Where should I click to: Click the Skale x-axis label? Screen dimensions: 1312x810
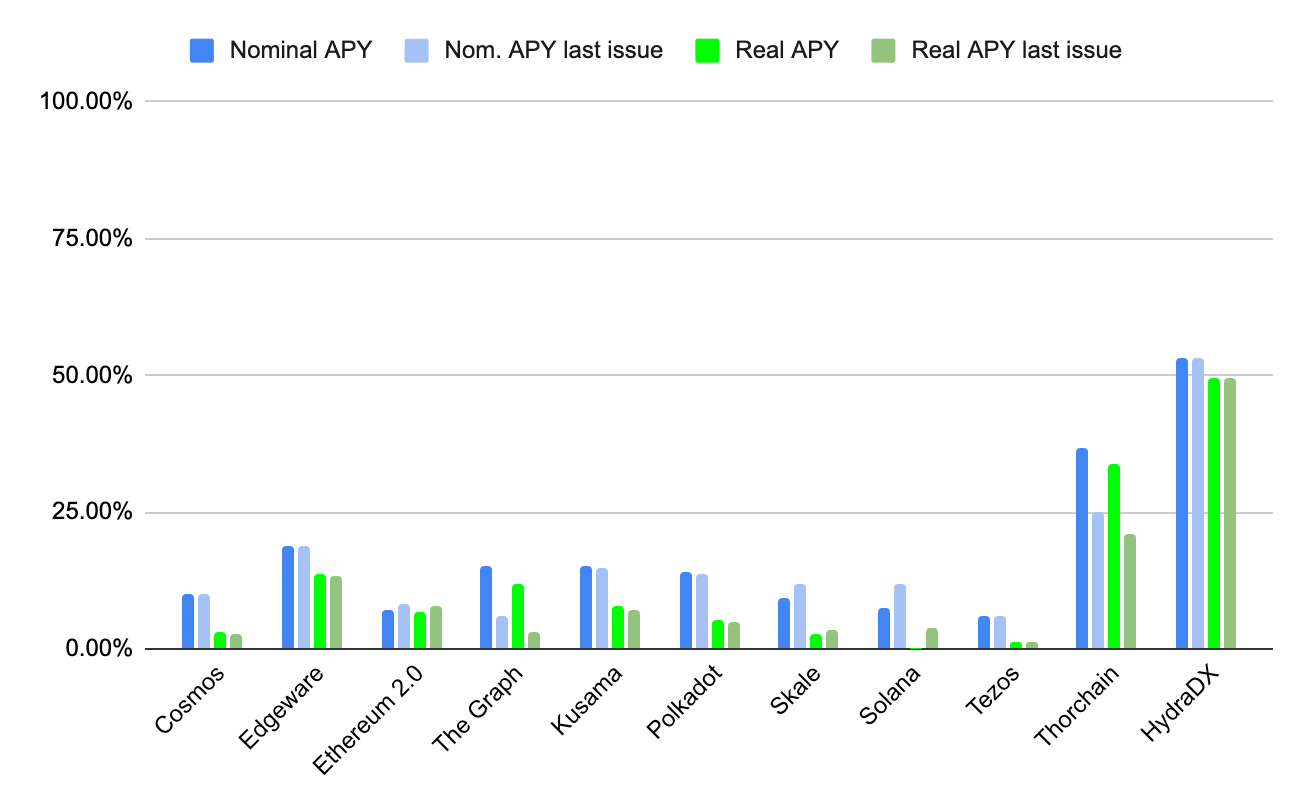coord(795,691)
